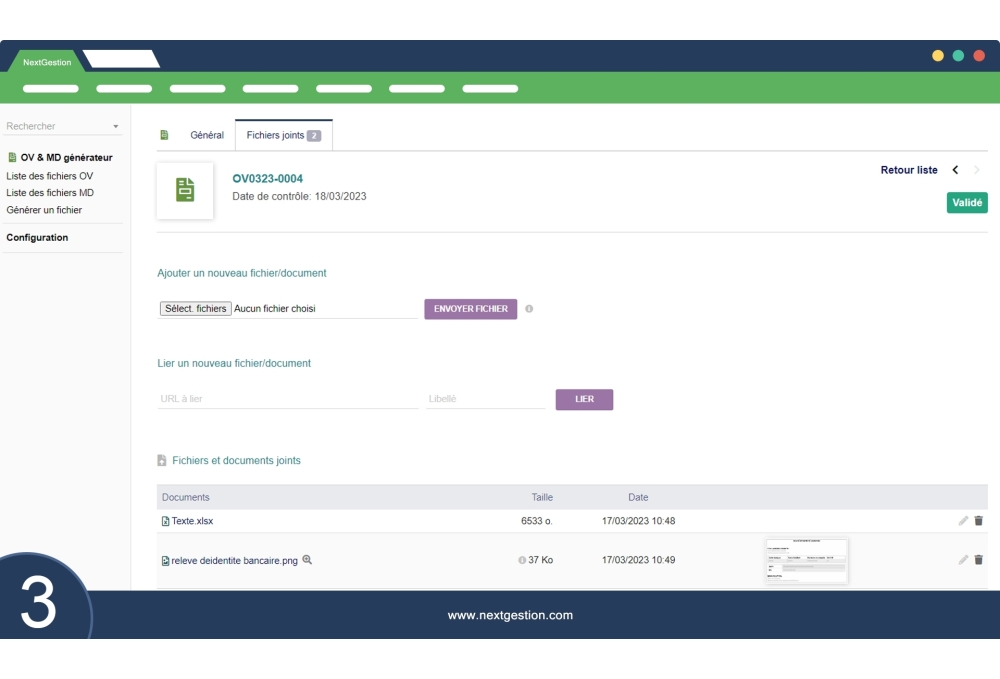The height and width of the screenshot is (679, 1000).
Task: Switch to the Fichiers joints tab
Action: click(x=276, y=134)
